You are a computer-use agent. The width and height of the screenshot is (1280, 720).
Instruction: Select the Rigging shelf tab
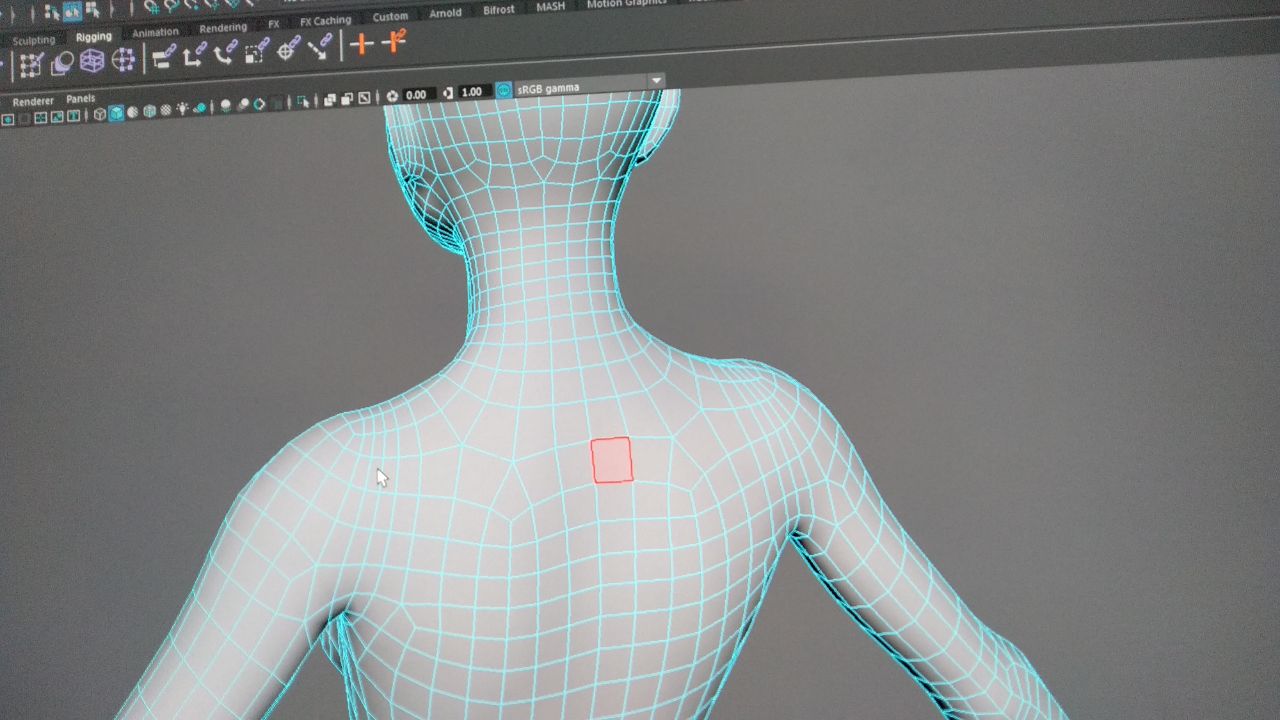(94, 37)
